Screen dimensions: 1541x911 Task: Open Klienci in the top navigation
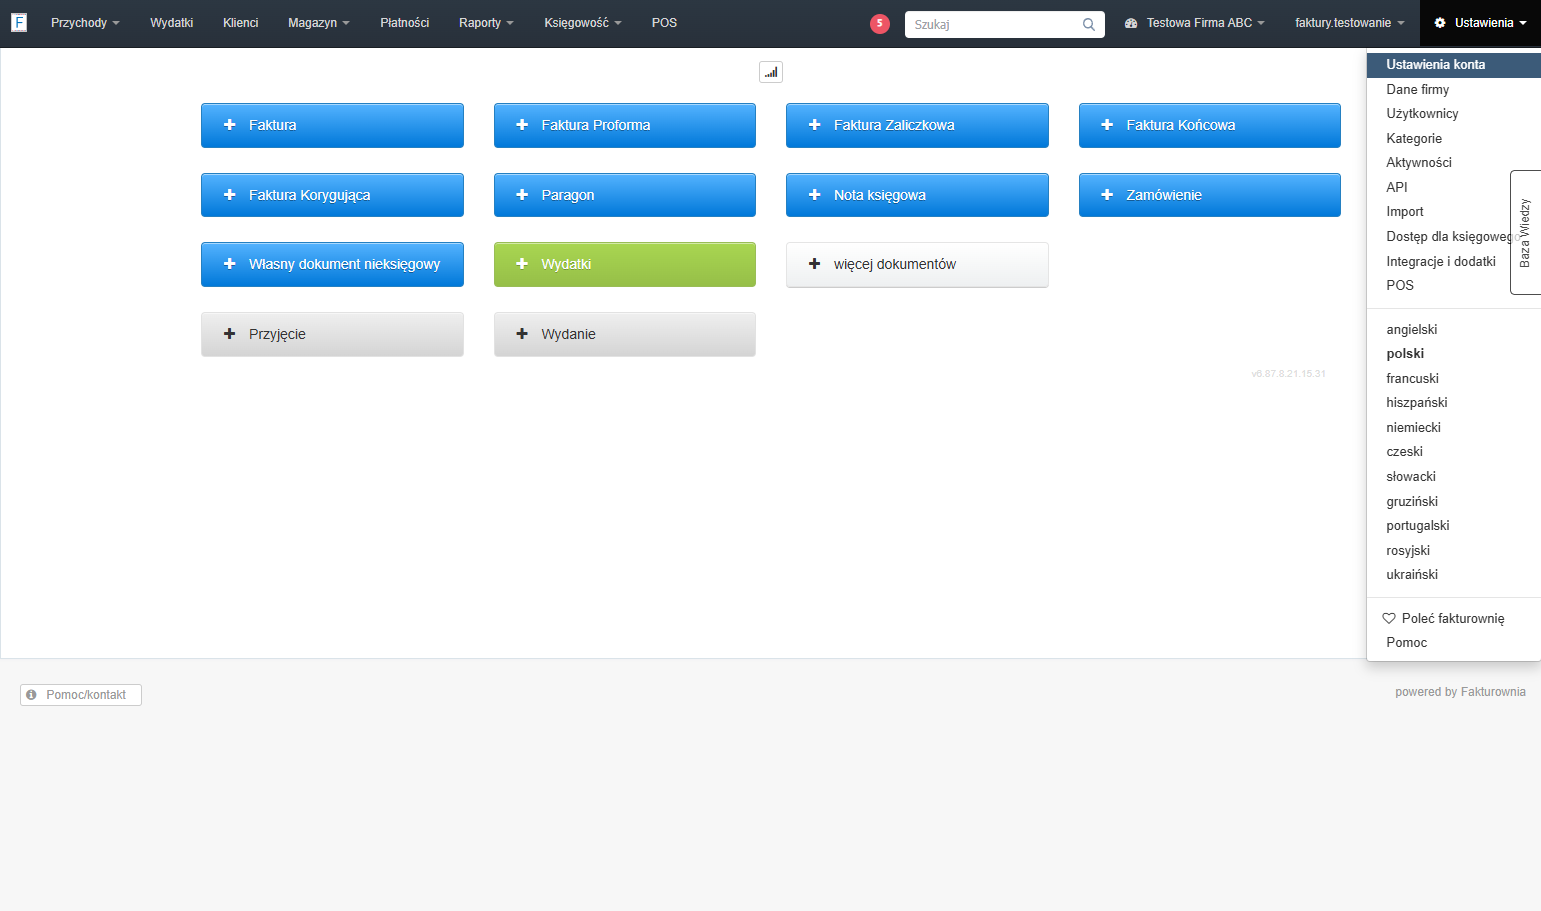[241, 23]
